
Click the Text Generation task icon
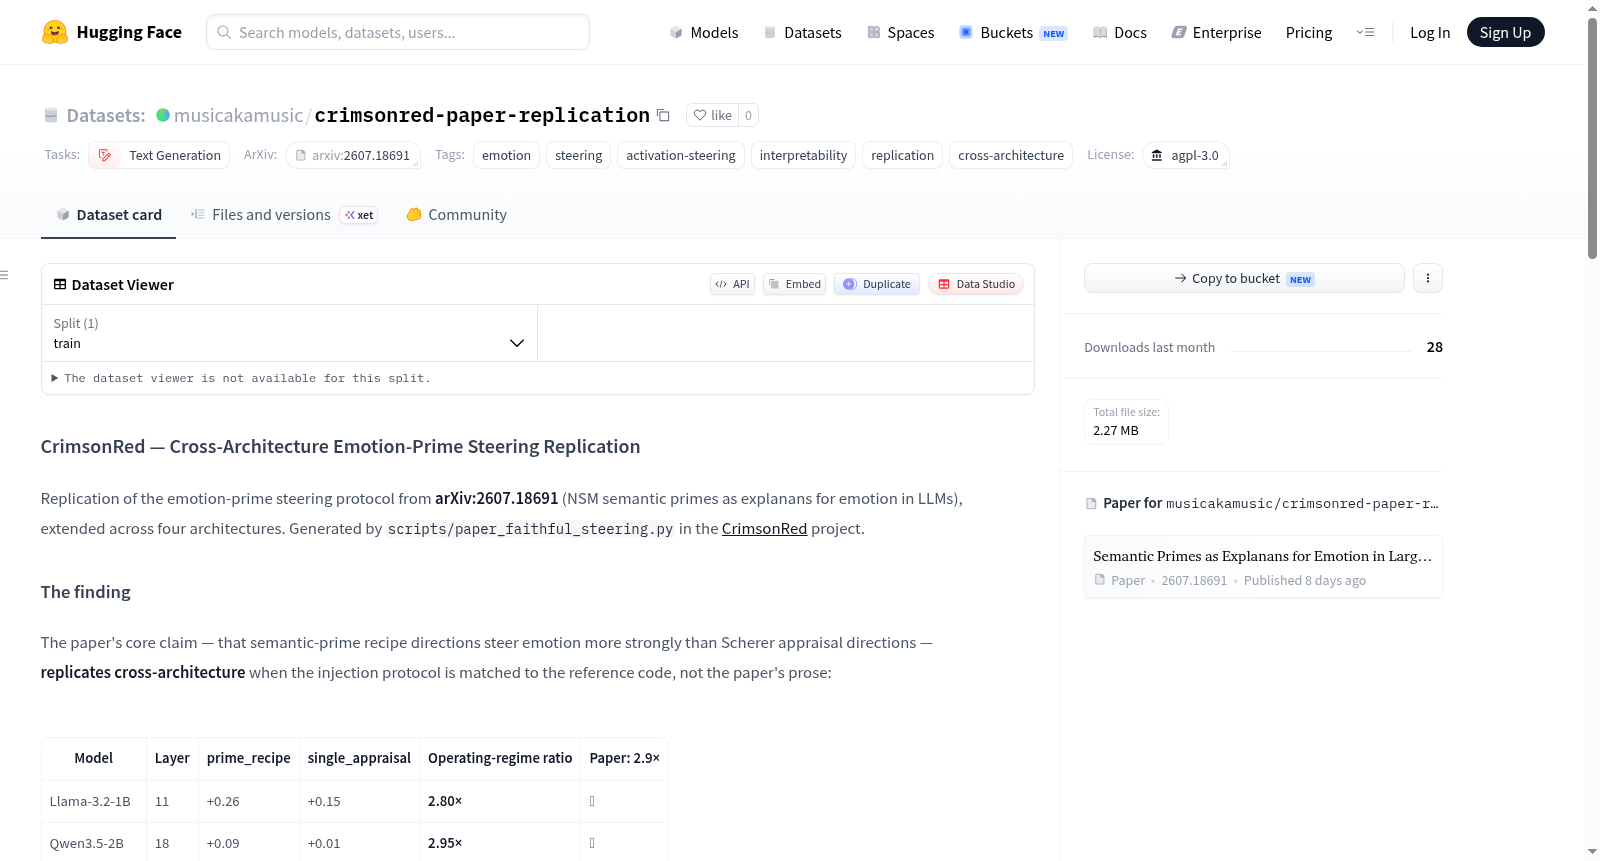click(105, 155)
